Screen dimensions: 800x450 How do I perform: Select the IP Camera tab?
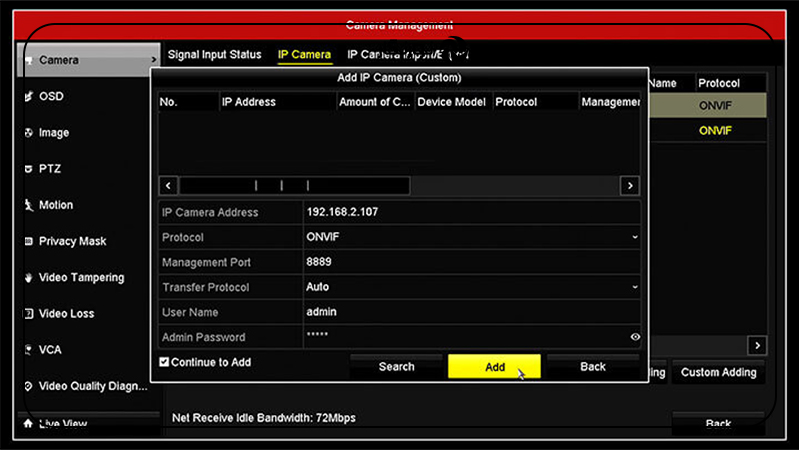point(304,55)
